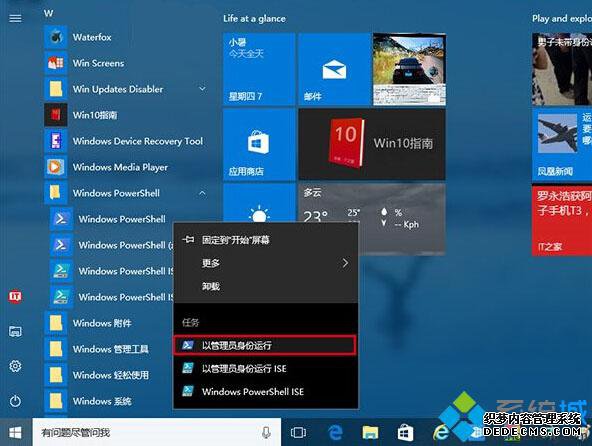Open the racing car photo tile
Screen dimensions: 592x446
click(409, 69)
